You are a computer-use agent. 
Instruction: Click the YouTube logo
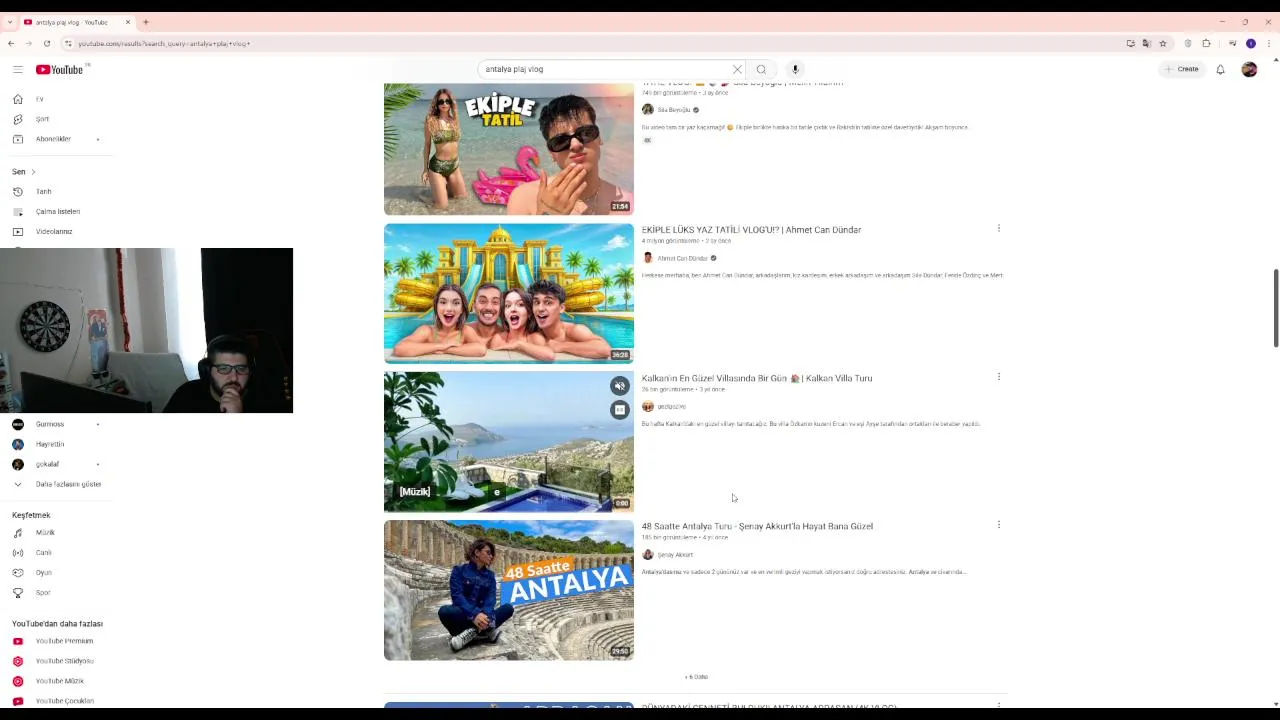point(60,69)
